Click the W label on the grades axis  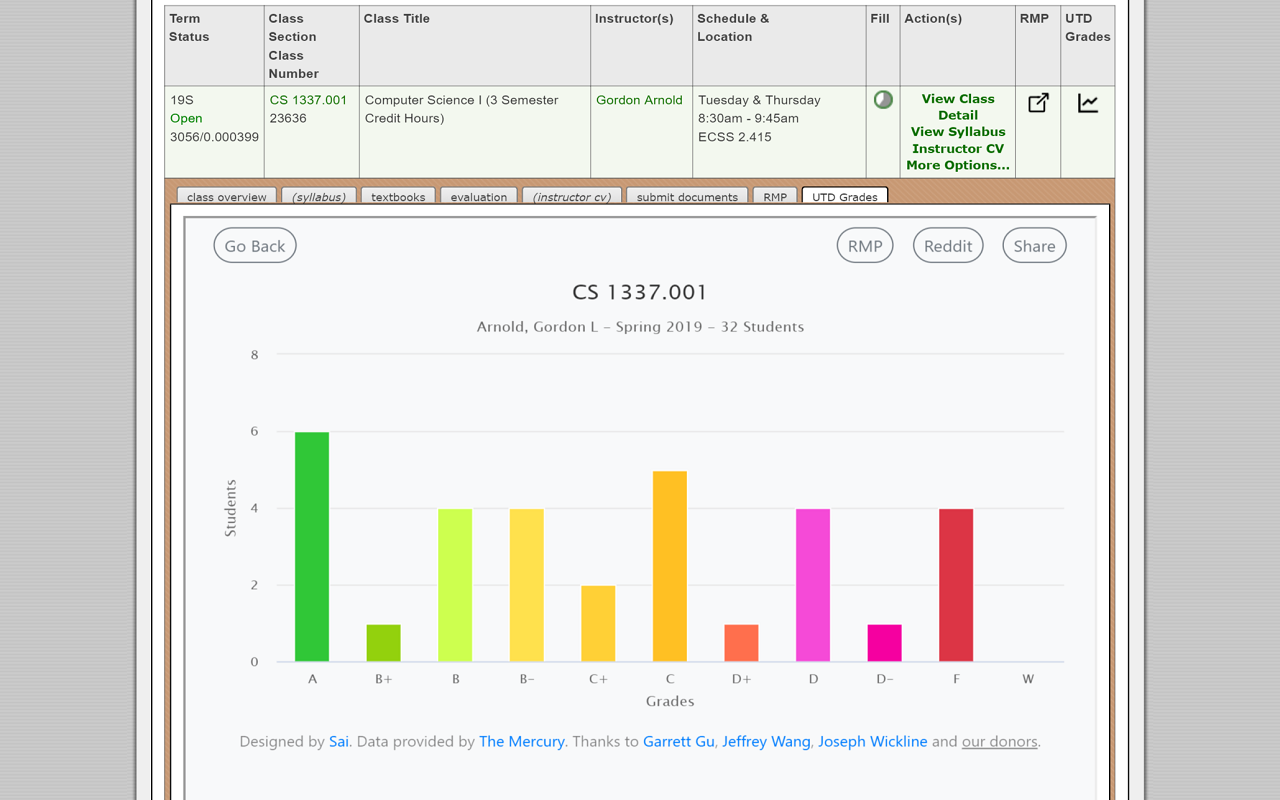1028,679
